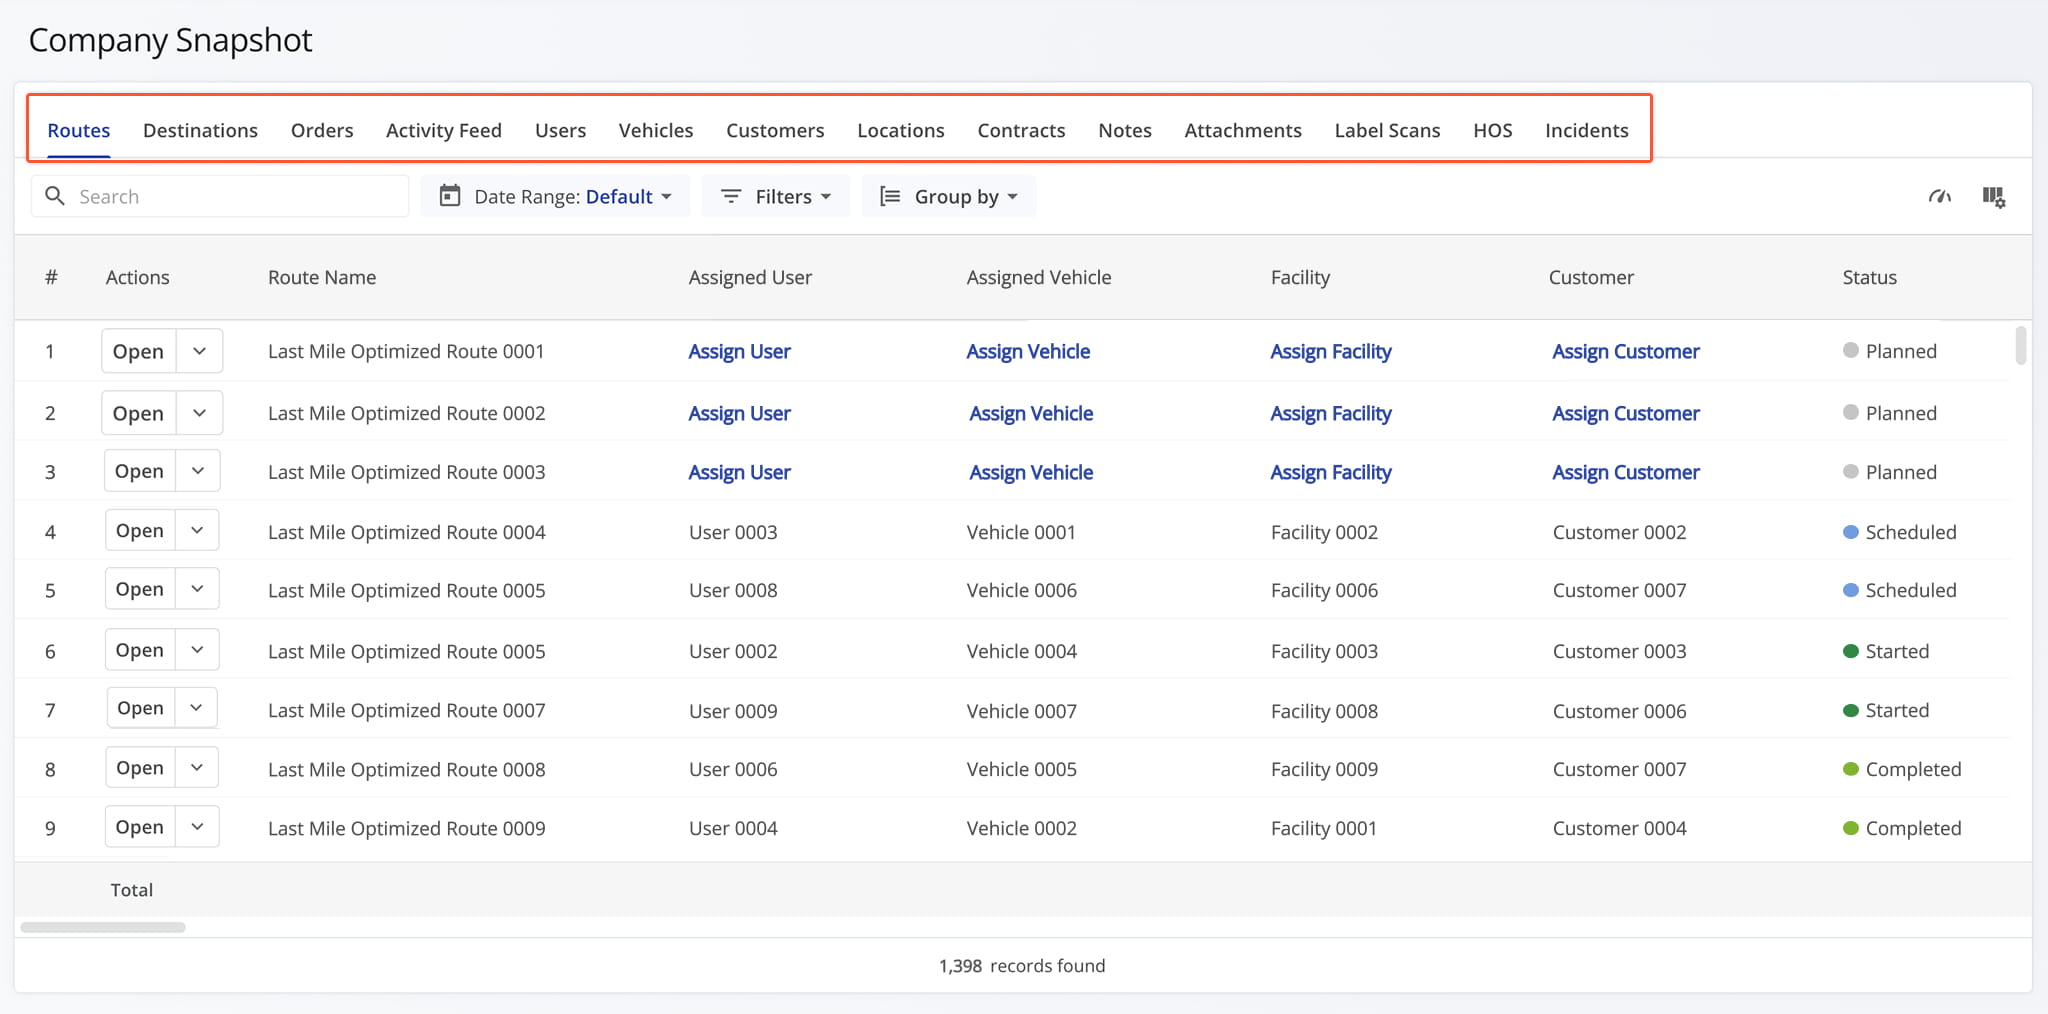Expand actions chevron for Route 0009
This screenshot has width=2048, height=1014.
(197, 827)
